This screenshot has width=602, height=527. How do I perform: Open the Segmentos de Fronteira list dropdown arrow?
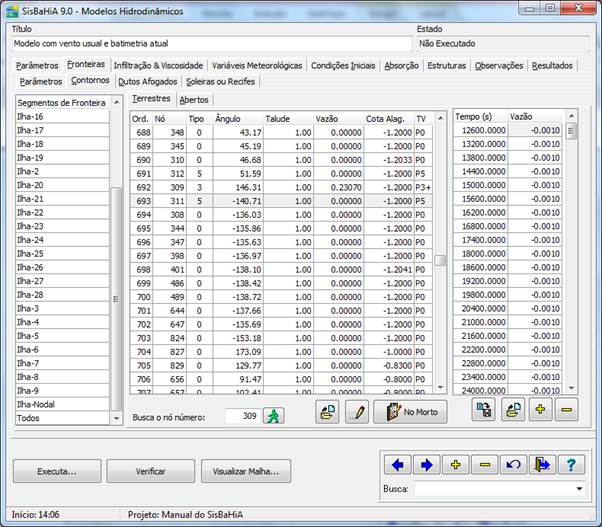116,418
